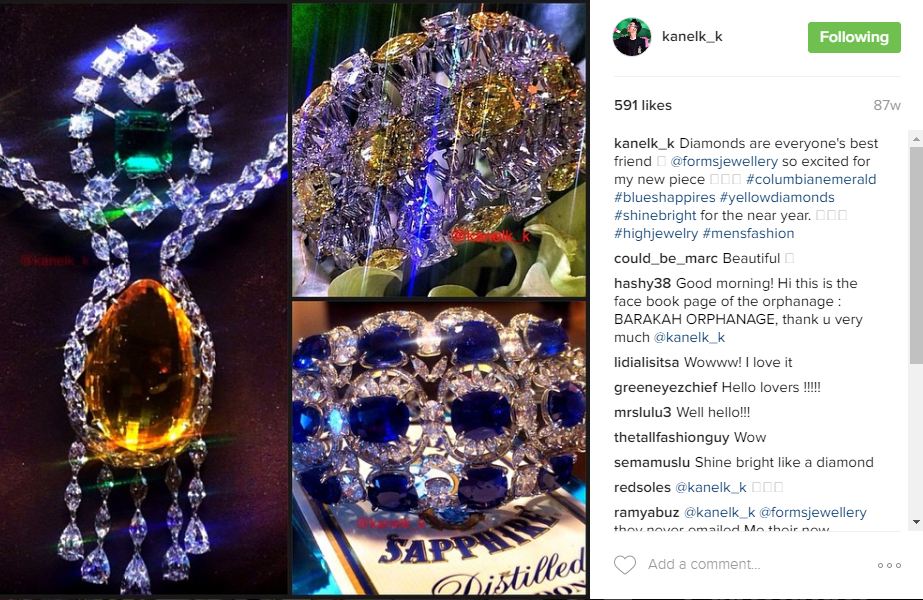Open the sapphire bracelet photo
This screenshot has width=923, height=600.
(x=439, y=447)
